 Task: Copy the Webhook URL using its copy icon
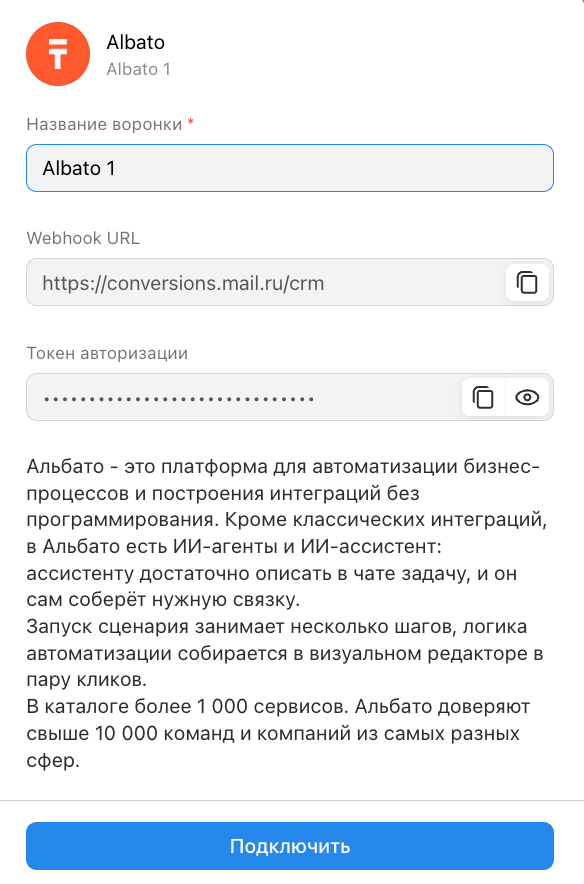pos(527,282)
